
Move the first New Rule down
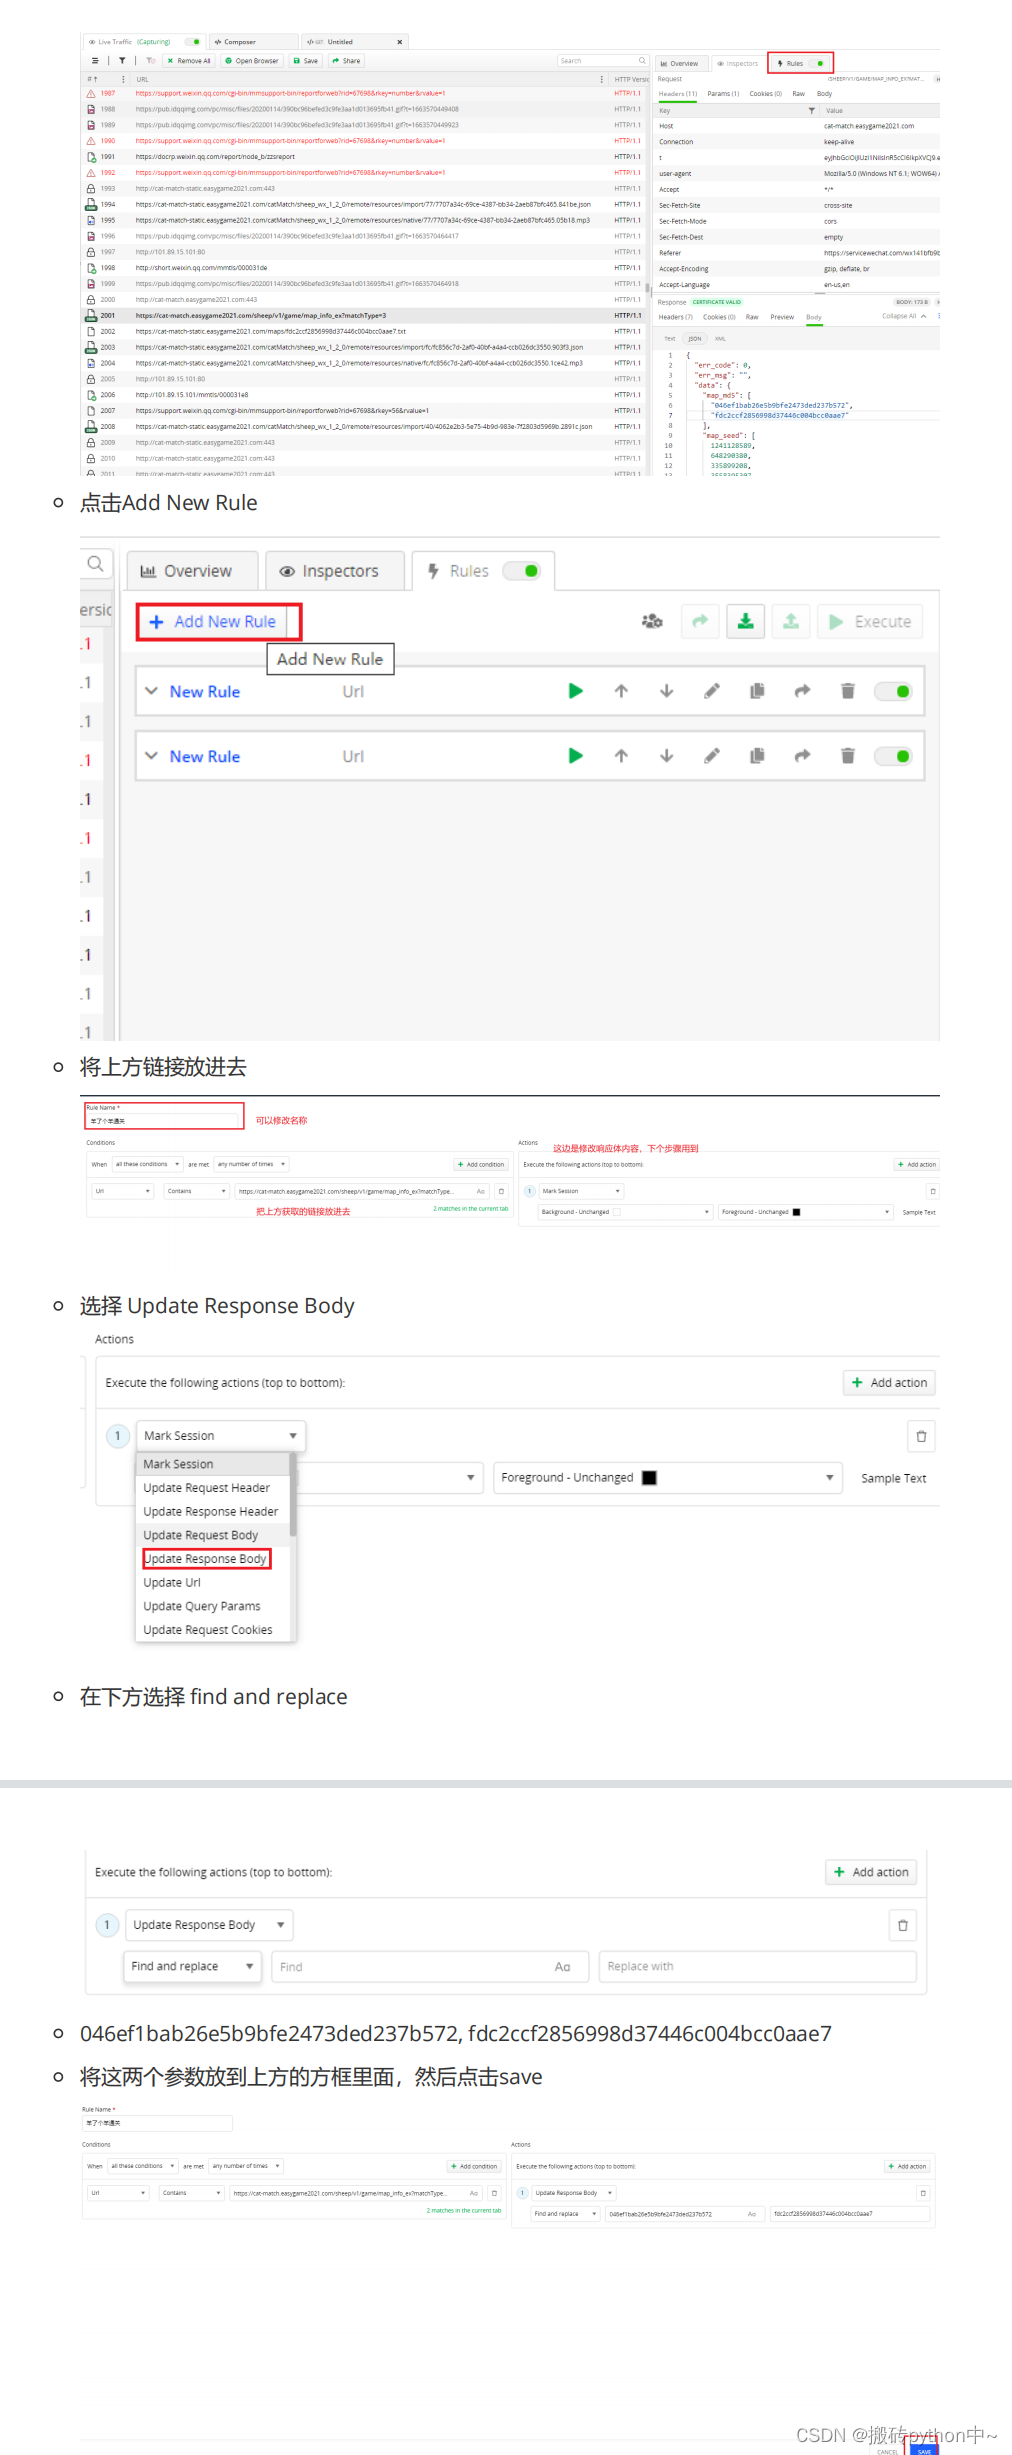click(x=666, y=691)
